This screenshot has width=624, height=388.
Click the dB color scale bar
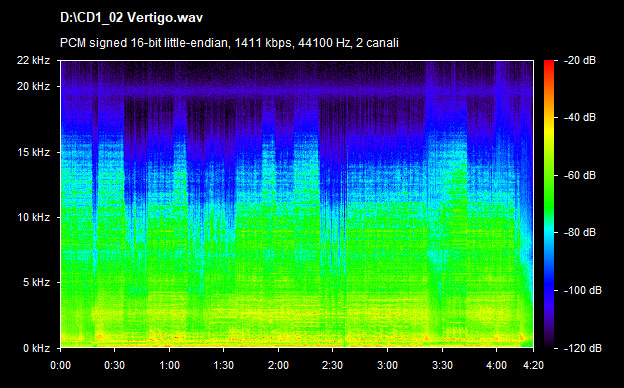click(549, 205)
